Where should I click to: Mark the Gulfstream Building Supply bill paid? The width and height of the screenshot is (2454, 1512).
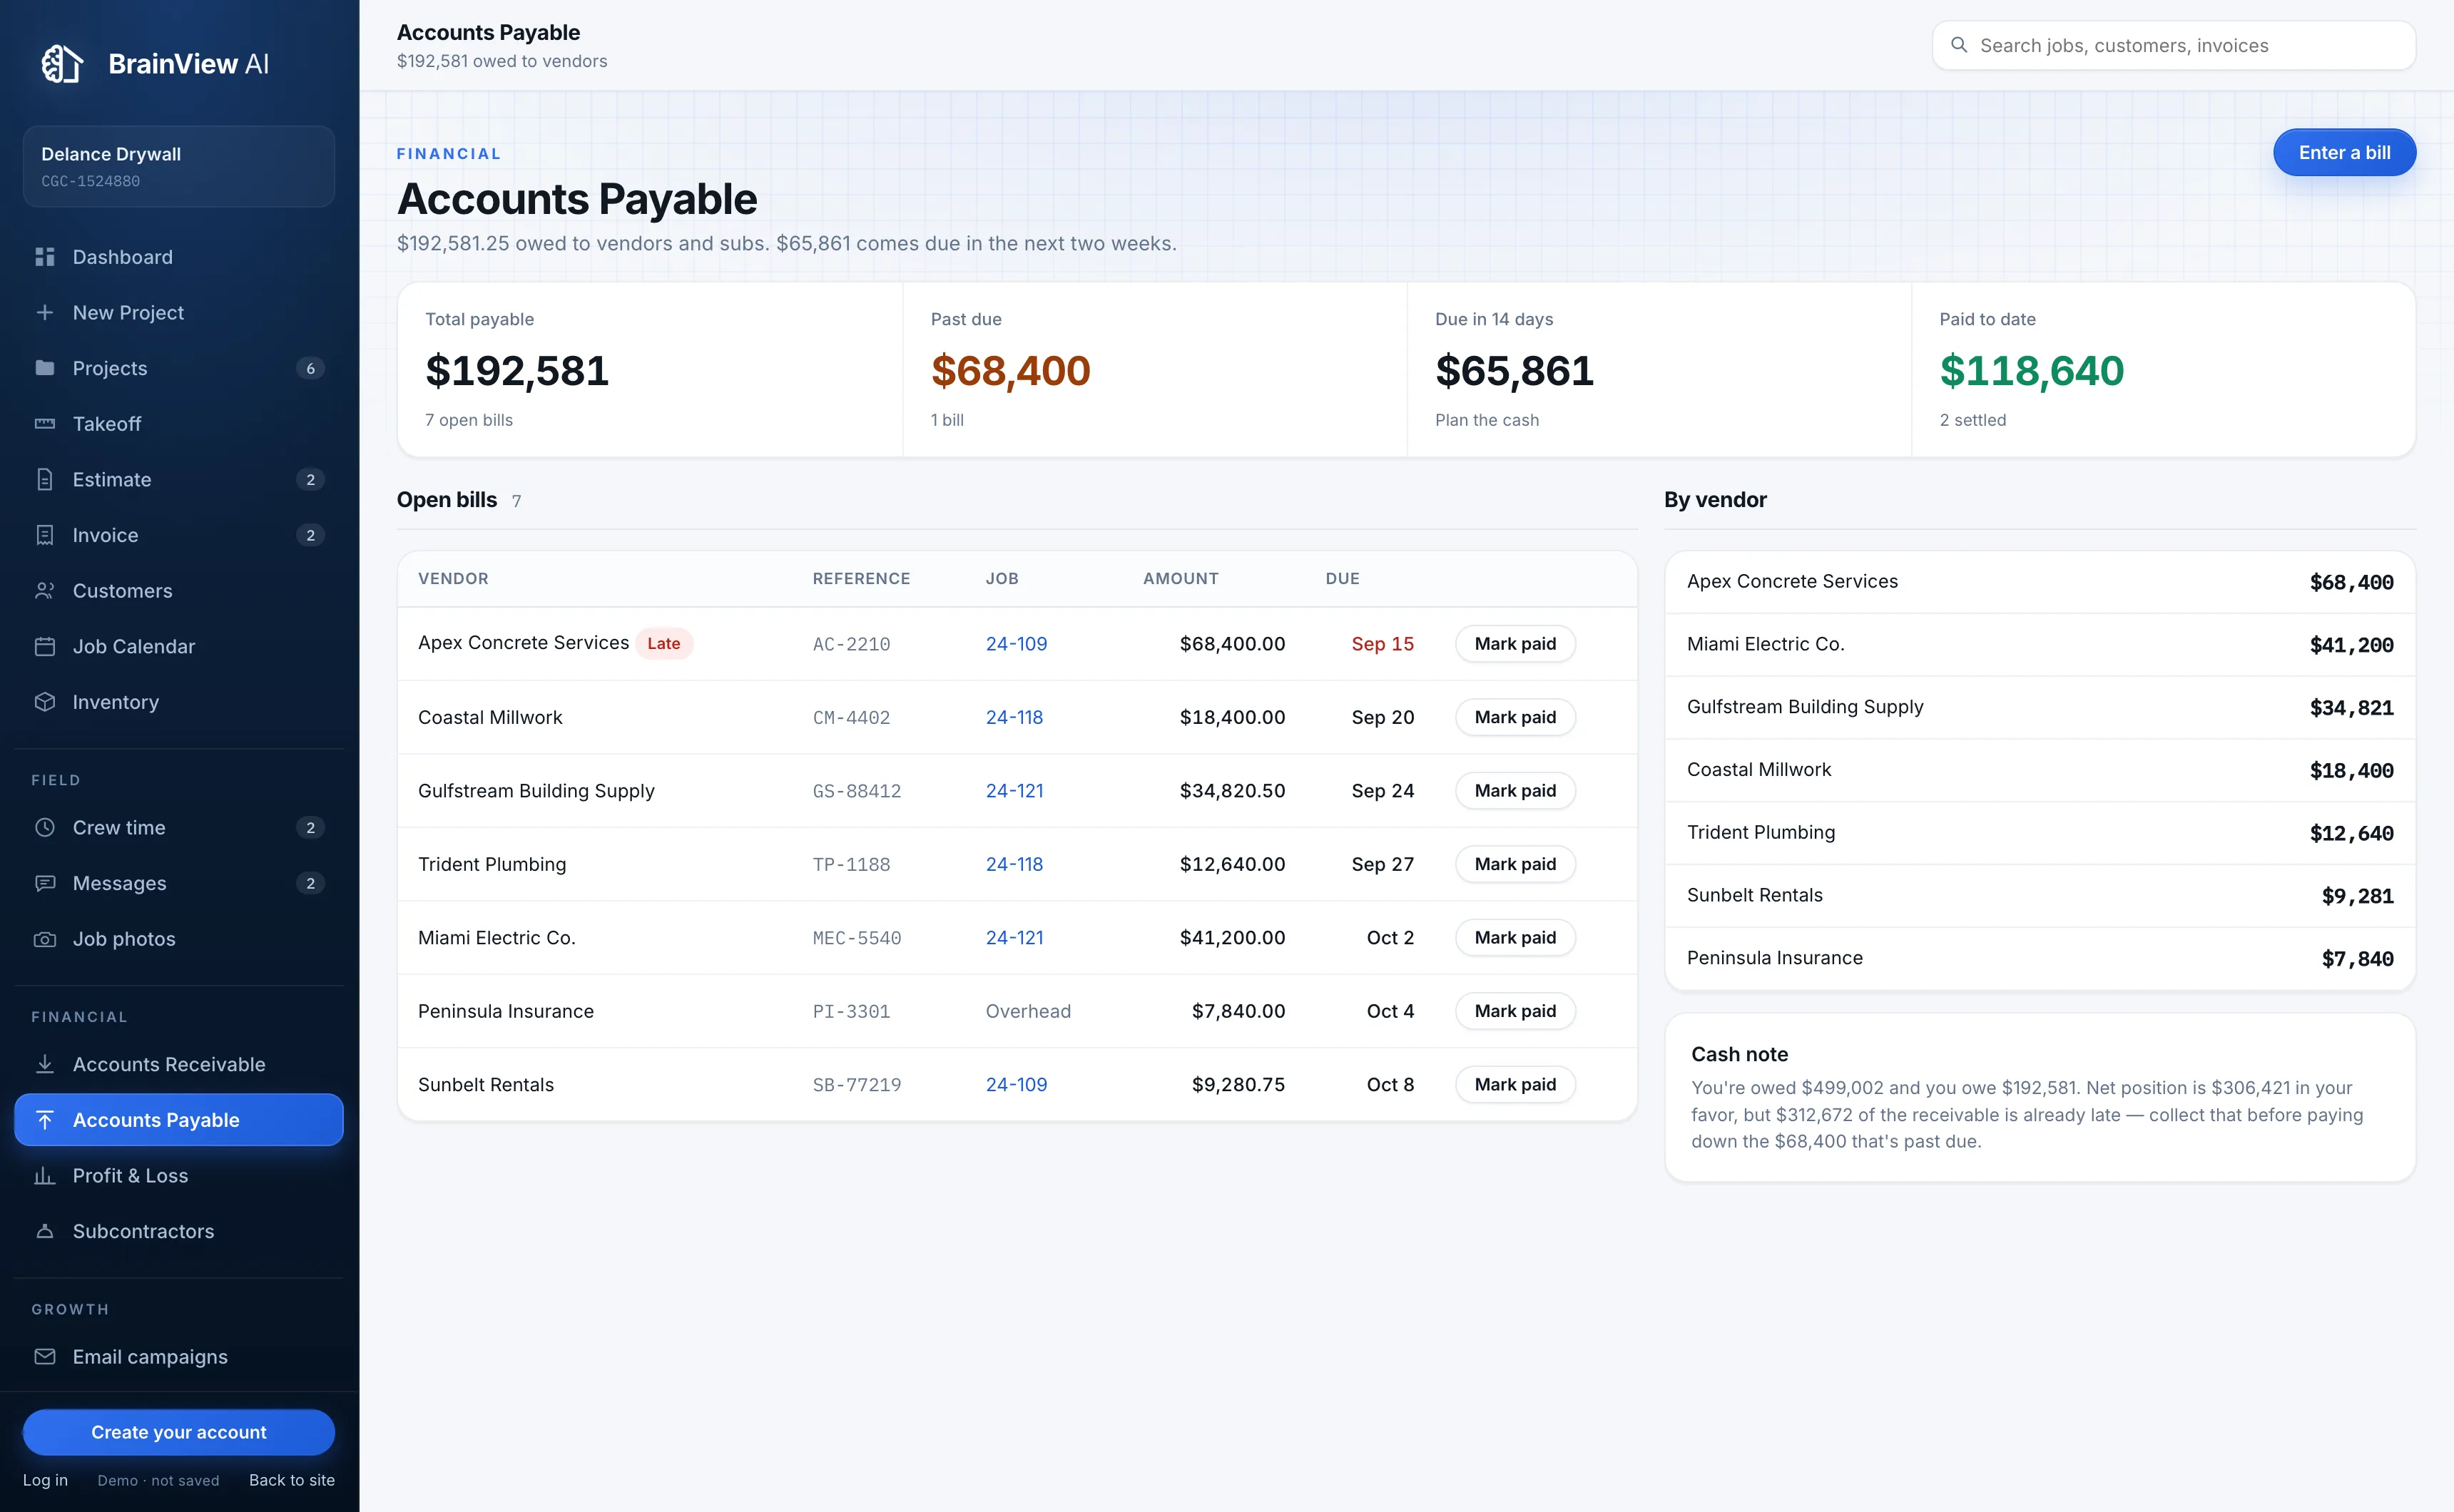(1515, 791)
